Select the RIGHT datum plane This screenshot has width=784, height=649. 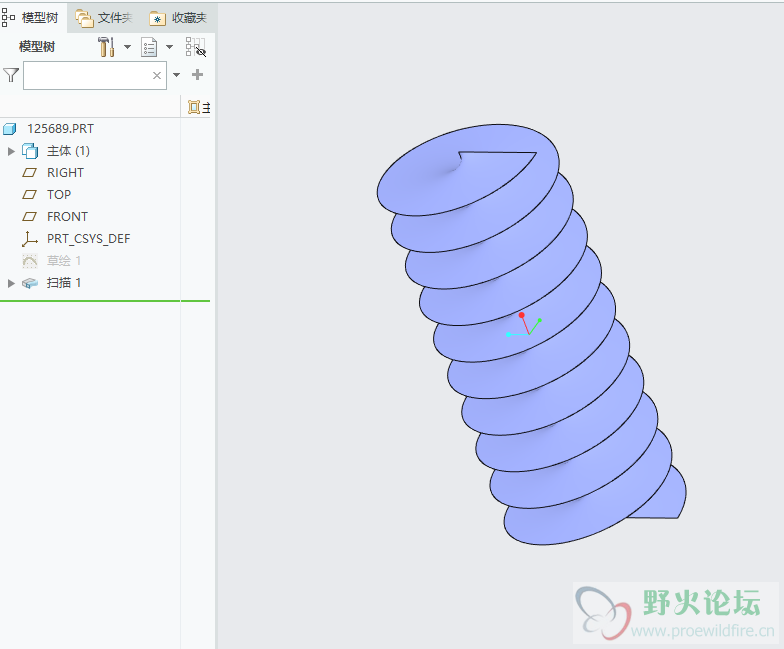(x=66, y=173)
